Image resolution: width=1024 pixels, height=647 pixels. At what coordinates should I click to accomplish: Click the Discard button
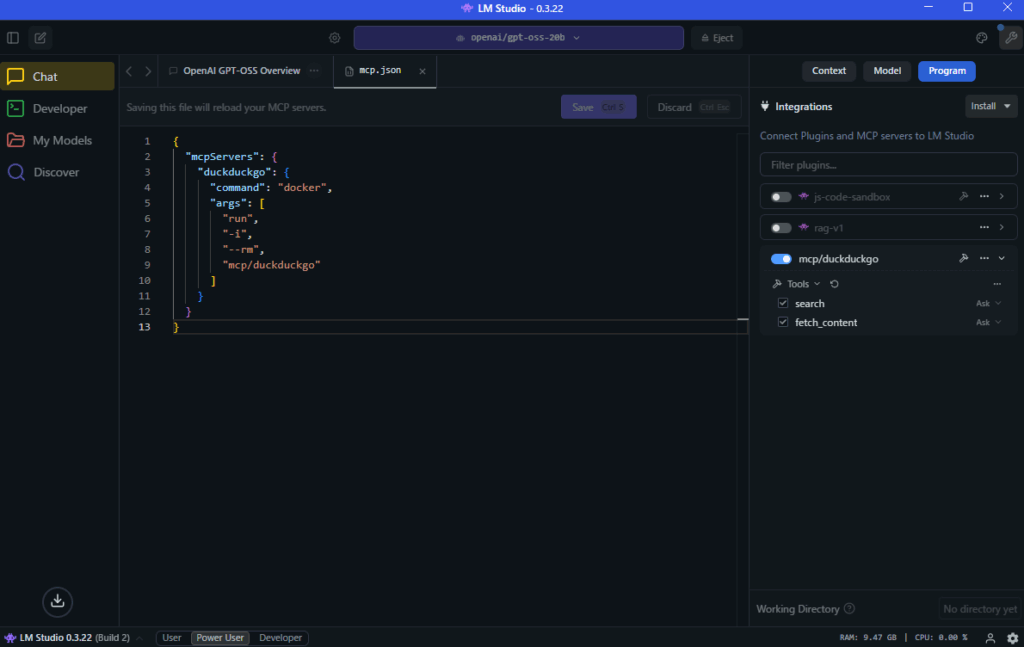coord(685,107)
